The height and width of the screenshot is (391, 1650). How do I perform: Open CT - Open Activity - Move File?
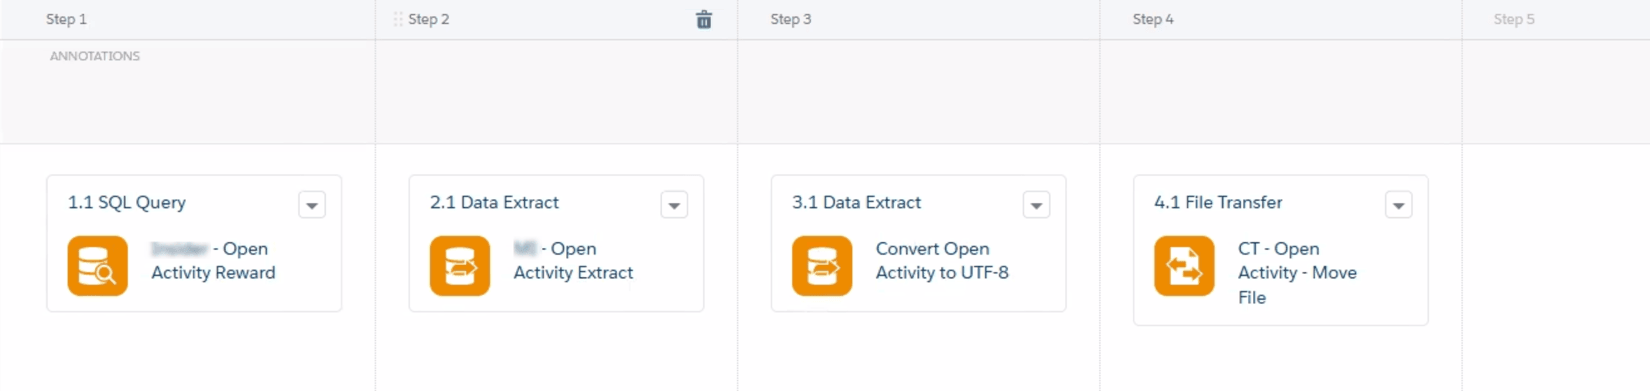(1297, 273)
